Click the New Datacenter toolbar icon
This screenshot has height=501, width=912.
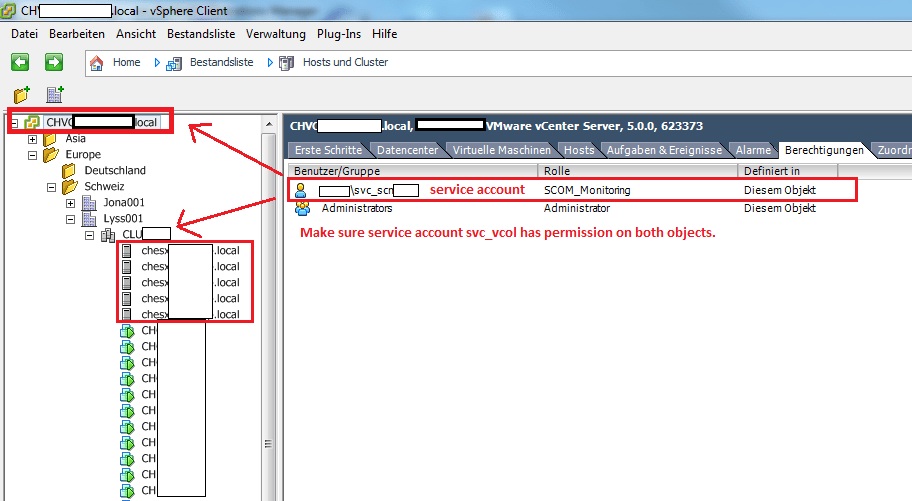pyautogui.click(x=55, y=94)
